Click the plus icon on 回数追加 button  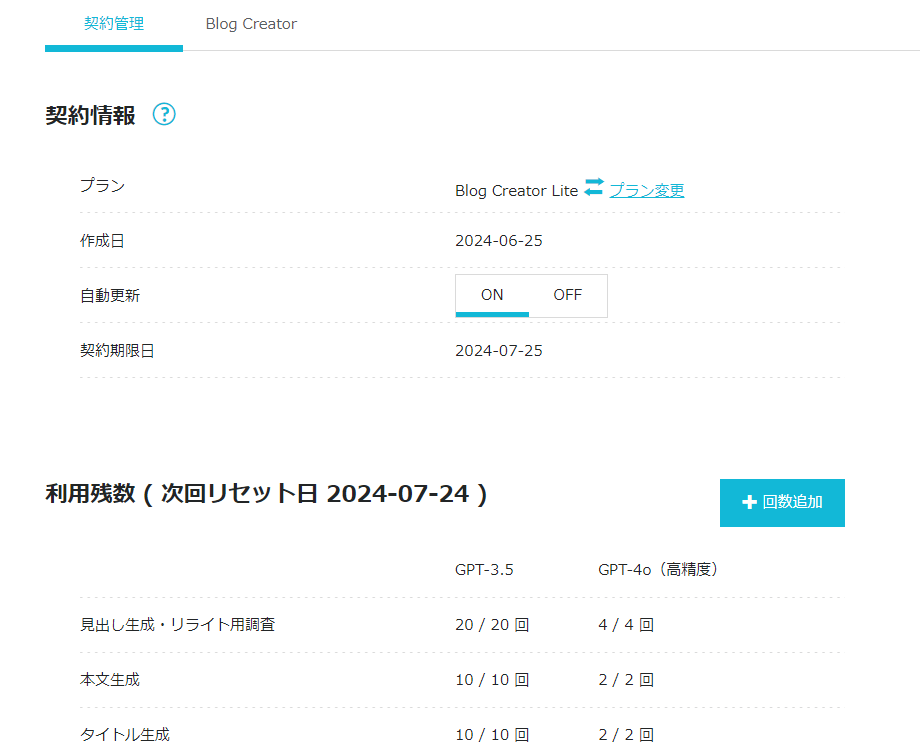749,503
